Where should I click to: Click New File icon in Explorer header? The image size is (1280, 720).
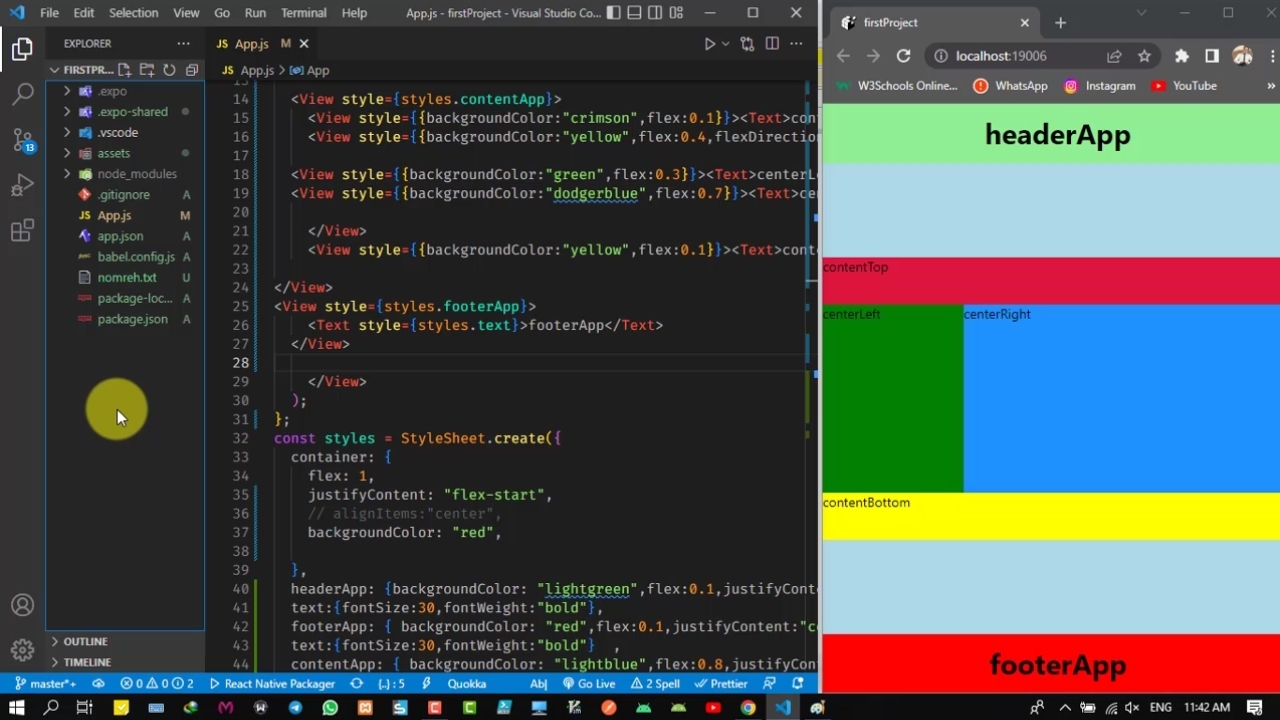125,70
